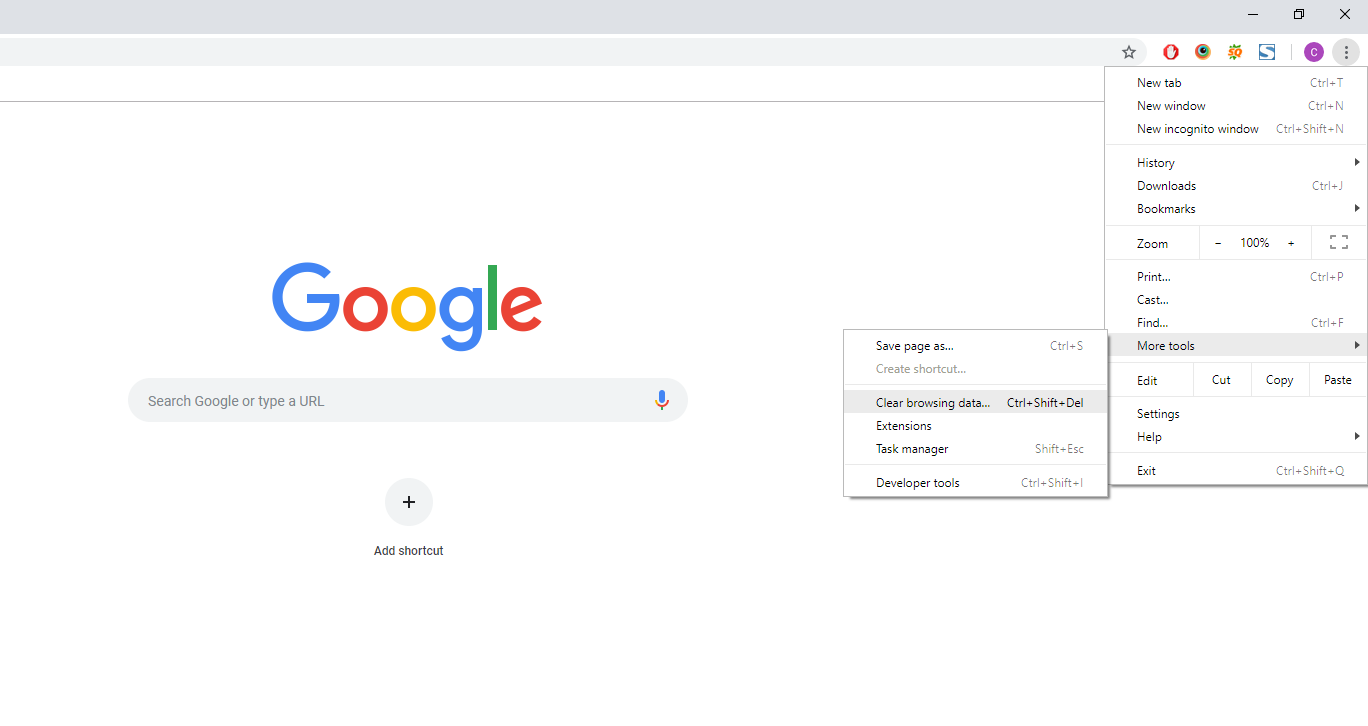Screen dimensions: 1368x726
Task: Click the Google logo
Action: click(x=407, y=306)
